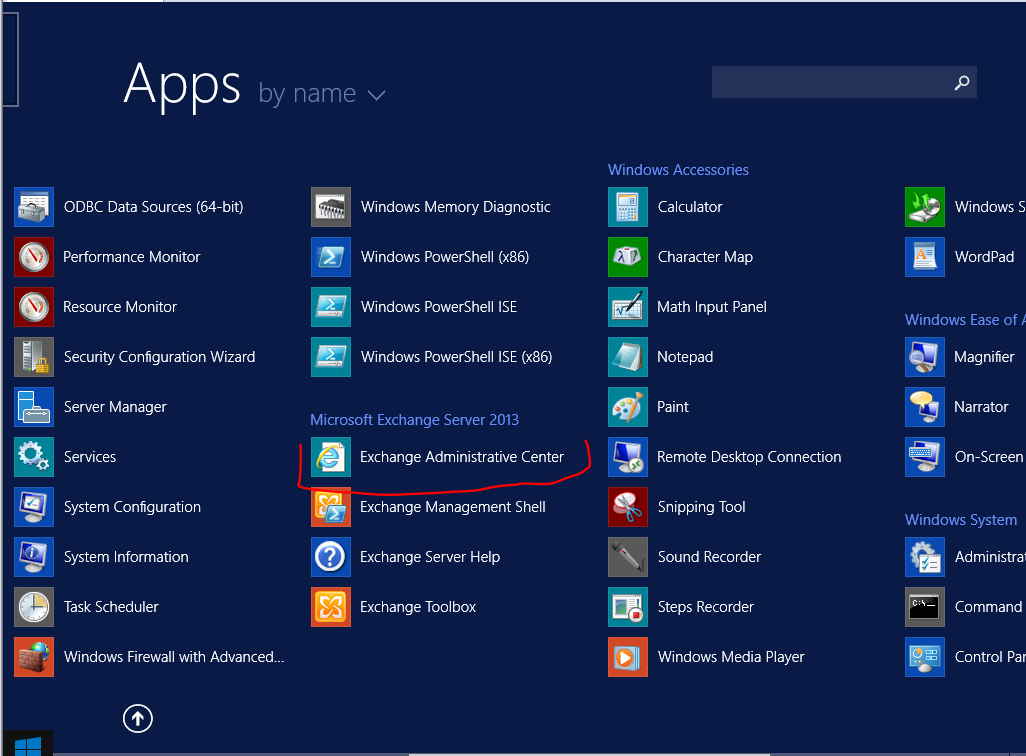1026x756 pixels.
Task: Launch Math Input Panel icon
Action: pos(628,307)
